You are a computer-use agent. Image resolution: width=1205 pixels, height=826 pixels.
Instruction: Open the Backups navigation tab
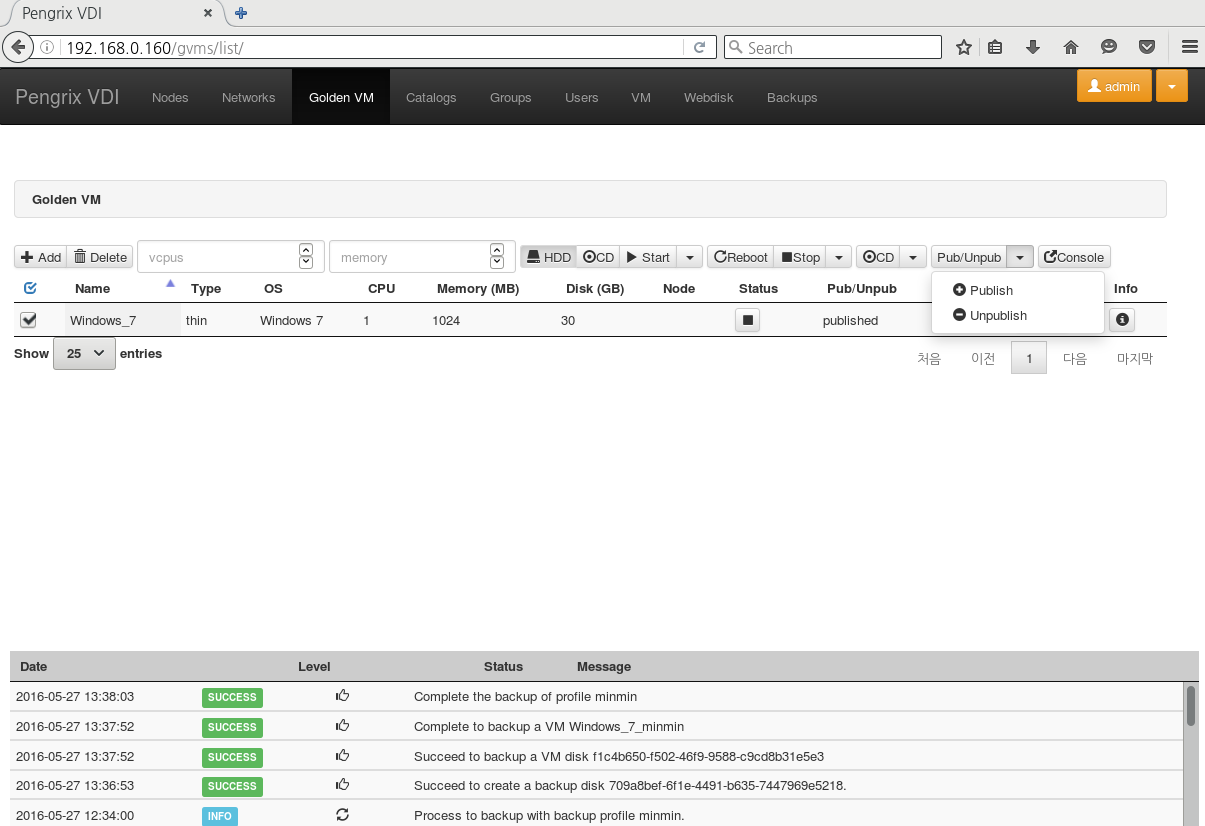coord(792,97)
